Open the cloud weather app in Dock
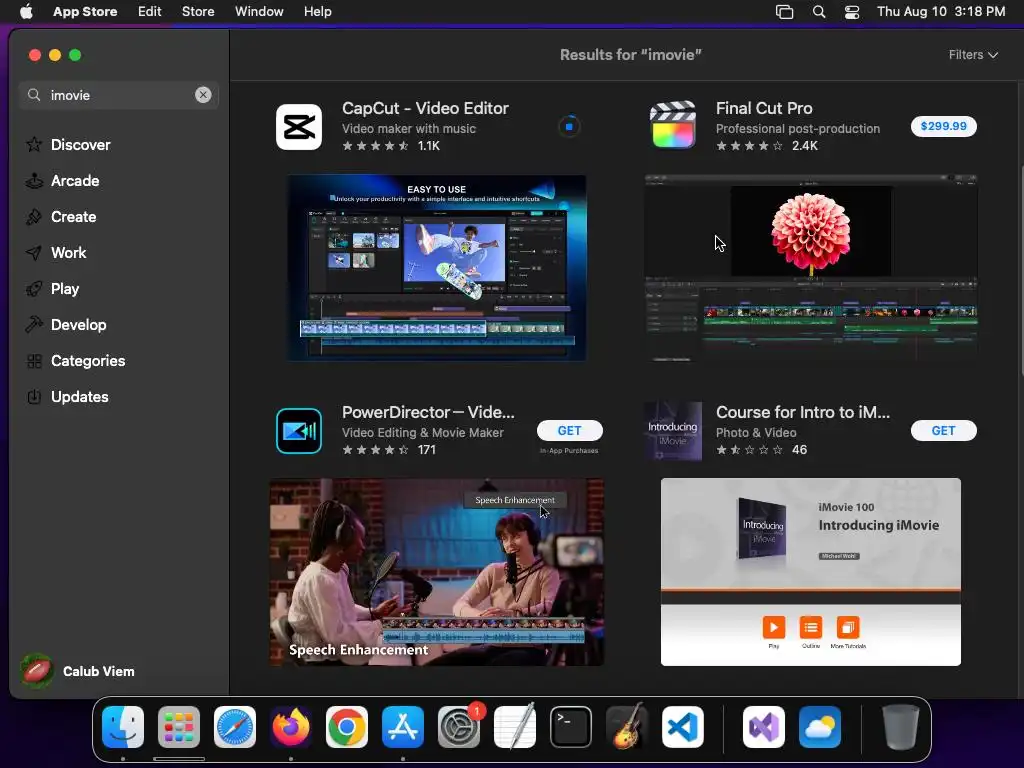This screenshot has height=768, width=1024. point(820,727)
